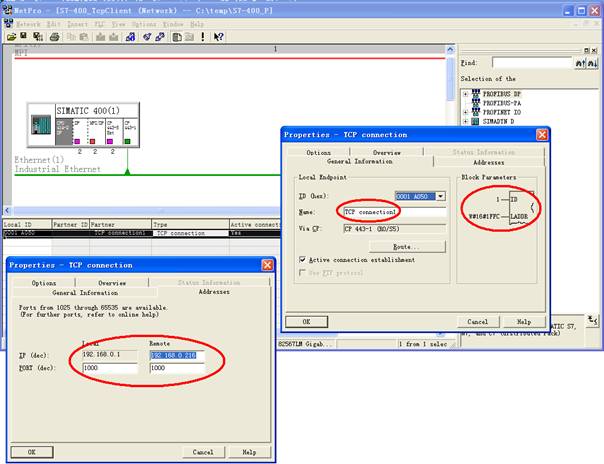
Task: Click the Print toolbar icon
Action: click(54, 37)
